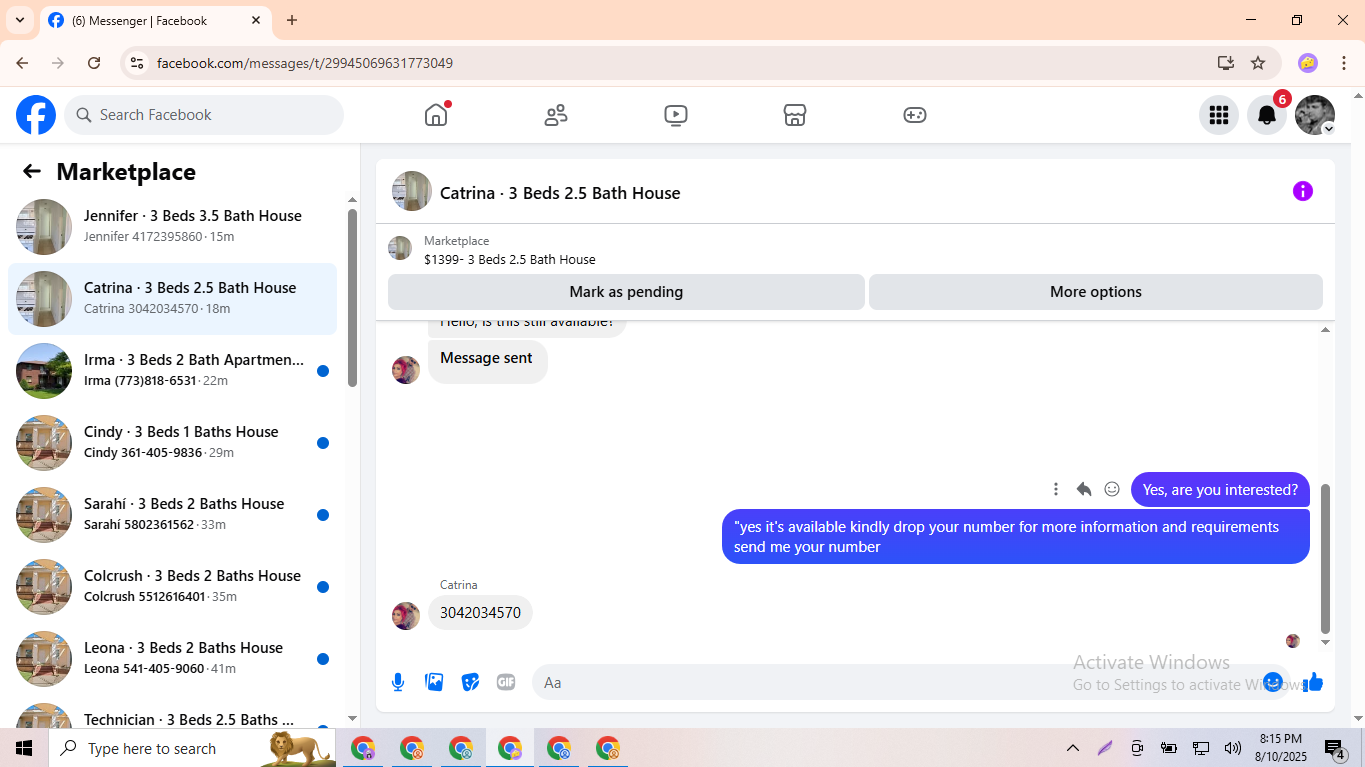Click the Aa message input field
The width and height of the screenshot is (1365, 767).
pos(895,682)
